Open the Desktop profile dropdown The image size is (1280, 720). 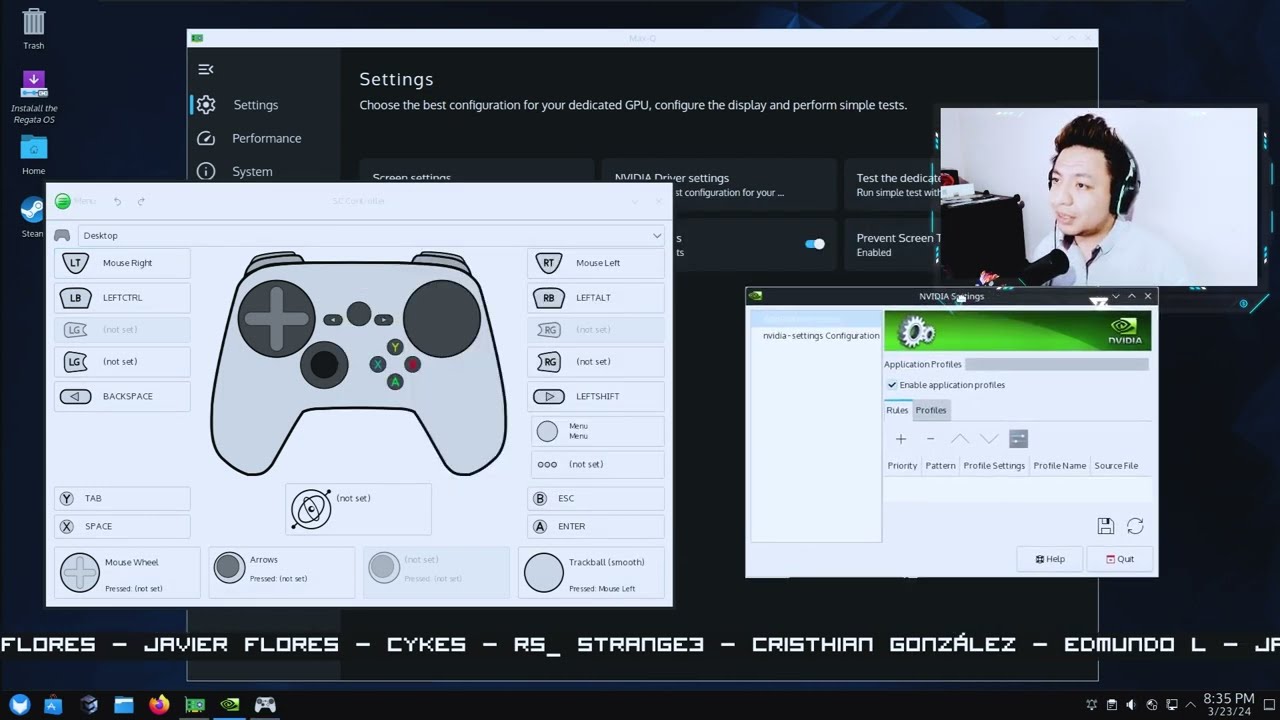click(371, 235)
